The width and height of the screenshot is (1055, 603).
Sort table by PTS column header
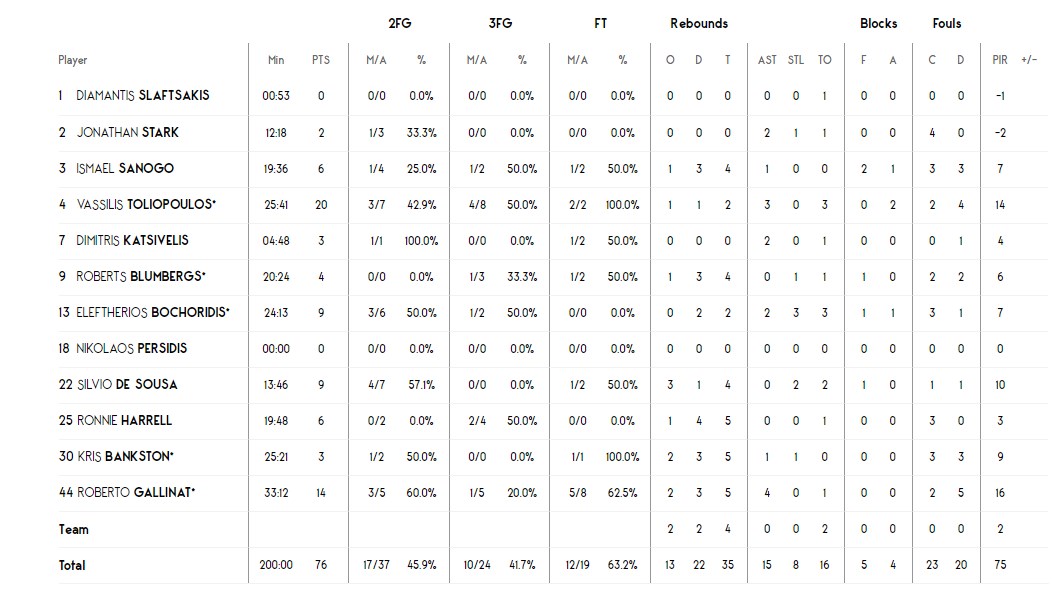[320, 60]
